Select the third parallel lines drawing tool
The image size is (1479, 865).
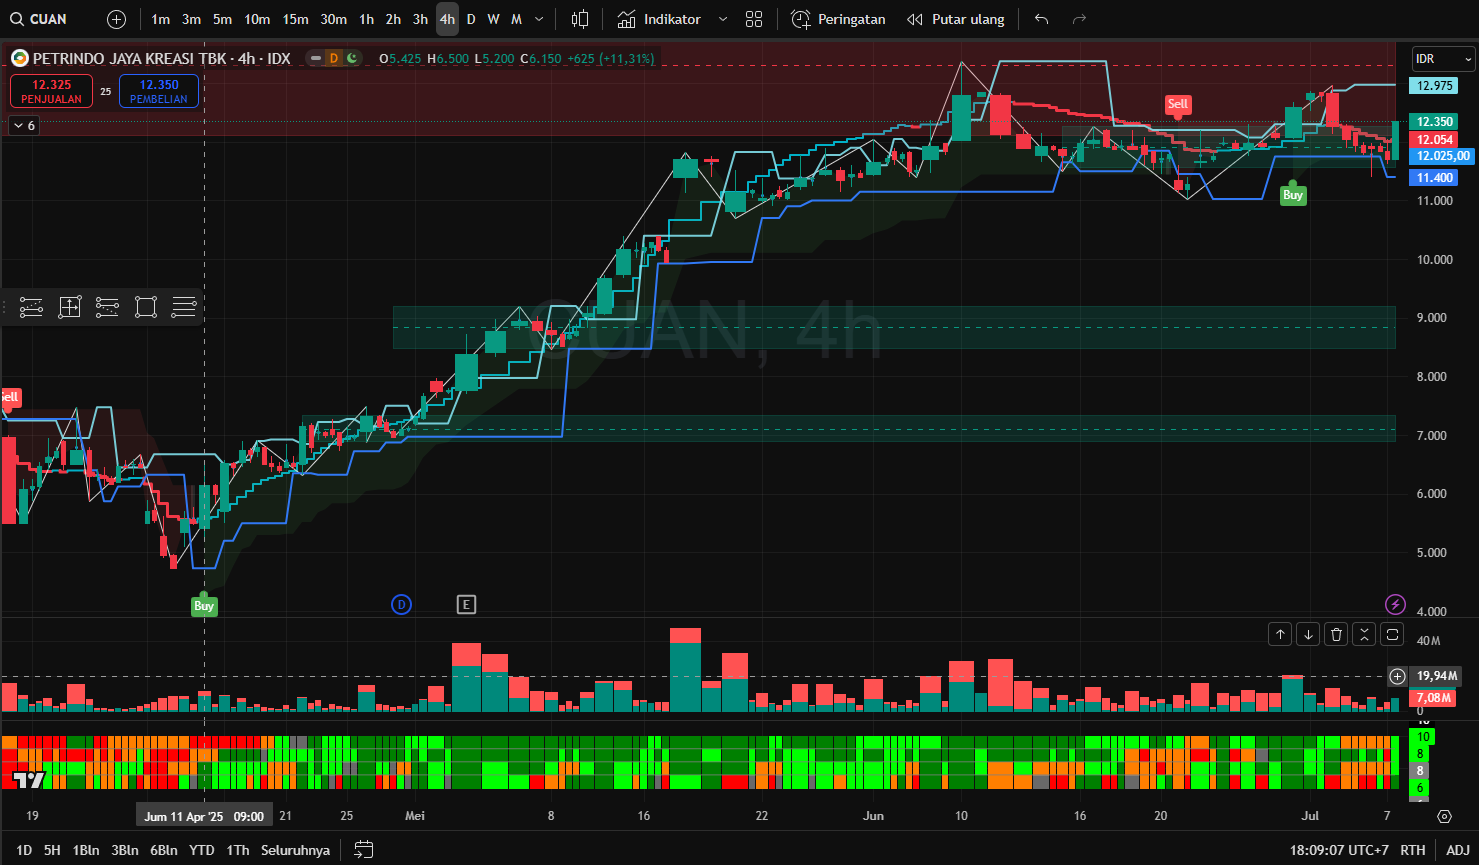coord(107,307)
